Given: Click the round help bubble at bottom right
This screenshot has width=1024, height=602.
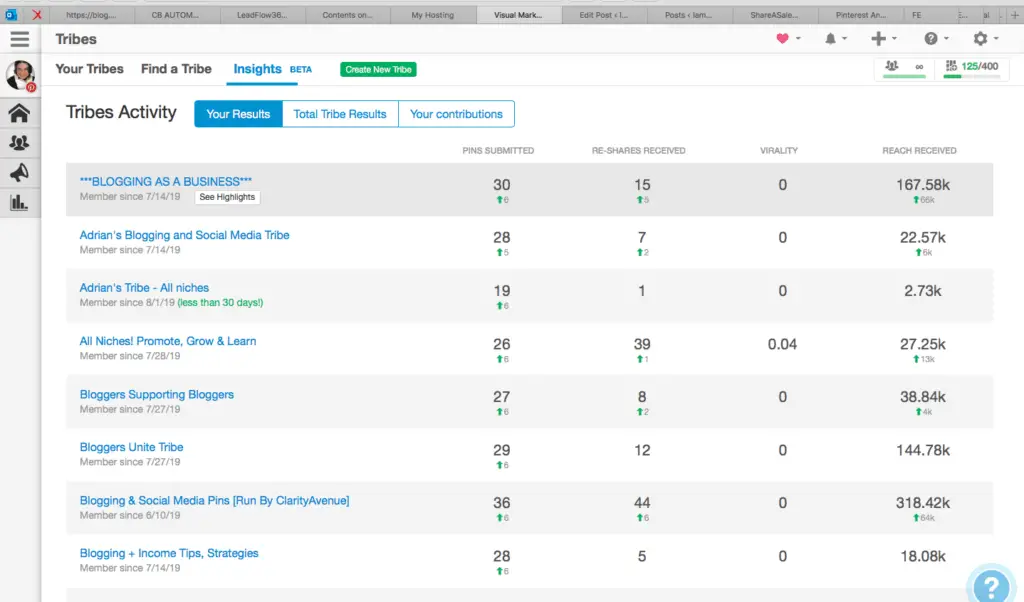Looking at the screenshot, I should point(991,586).
